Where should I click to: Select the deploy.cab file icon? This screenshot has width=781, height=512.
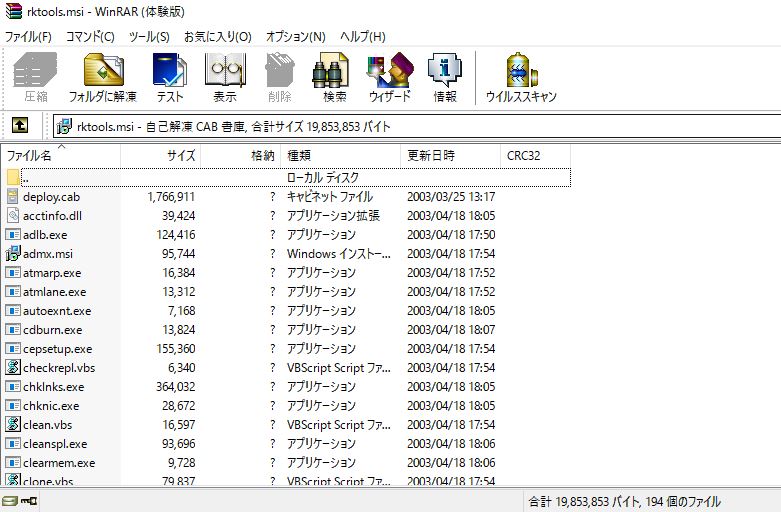click(x=12, y=196)
